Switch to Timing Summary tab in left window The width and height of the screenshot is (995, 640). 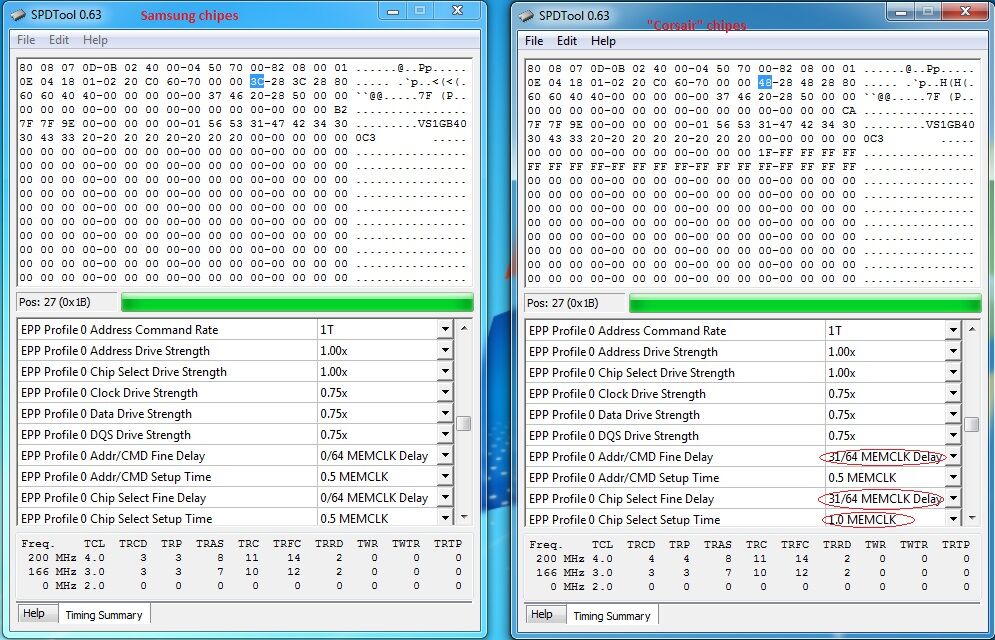(x=104, y=615)
